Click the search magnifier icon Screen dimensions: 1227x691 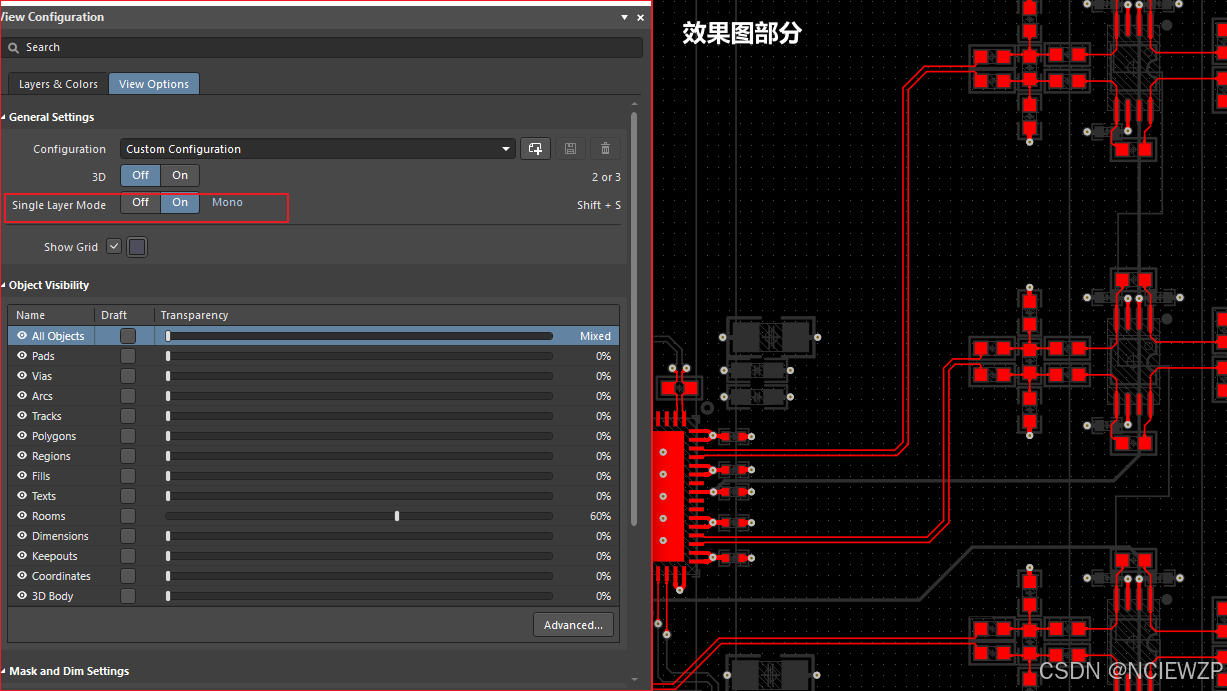tap(14, 47)
